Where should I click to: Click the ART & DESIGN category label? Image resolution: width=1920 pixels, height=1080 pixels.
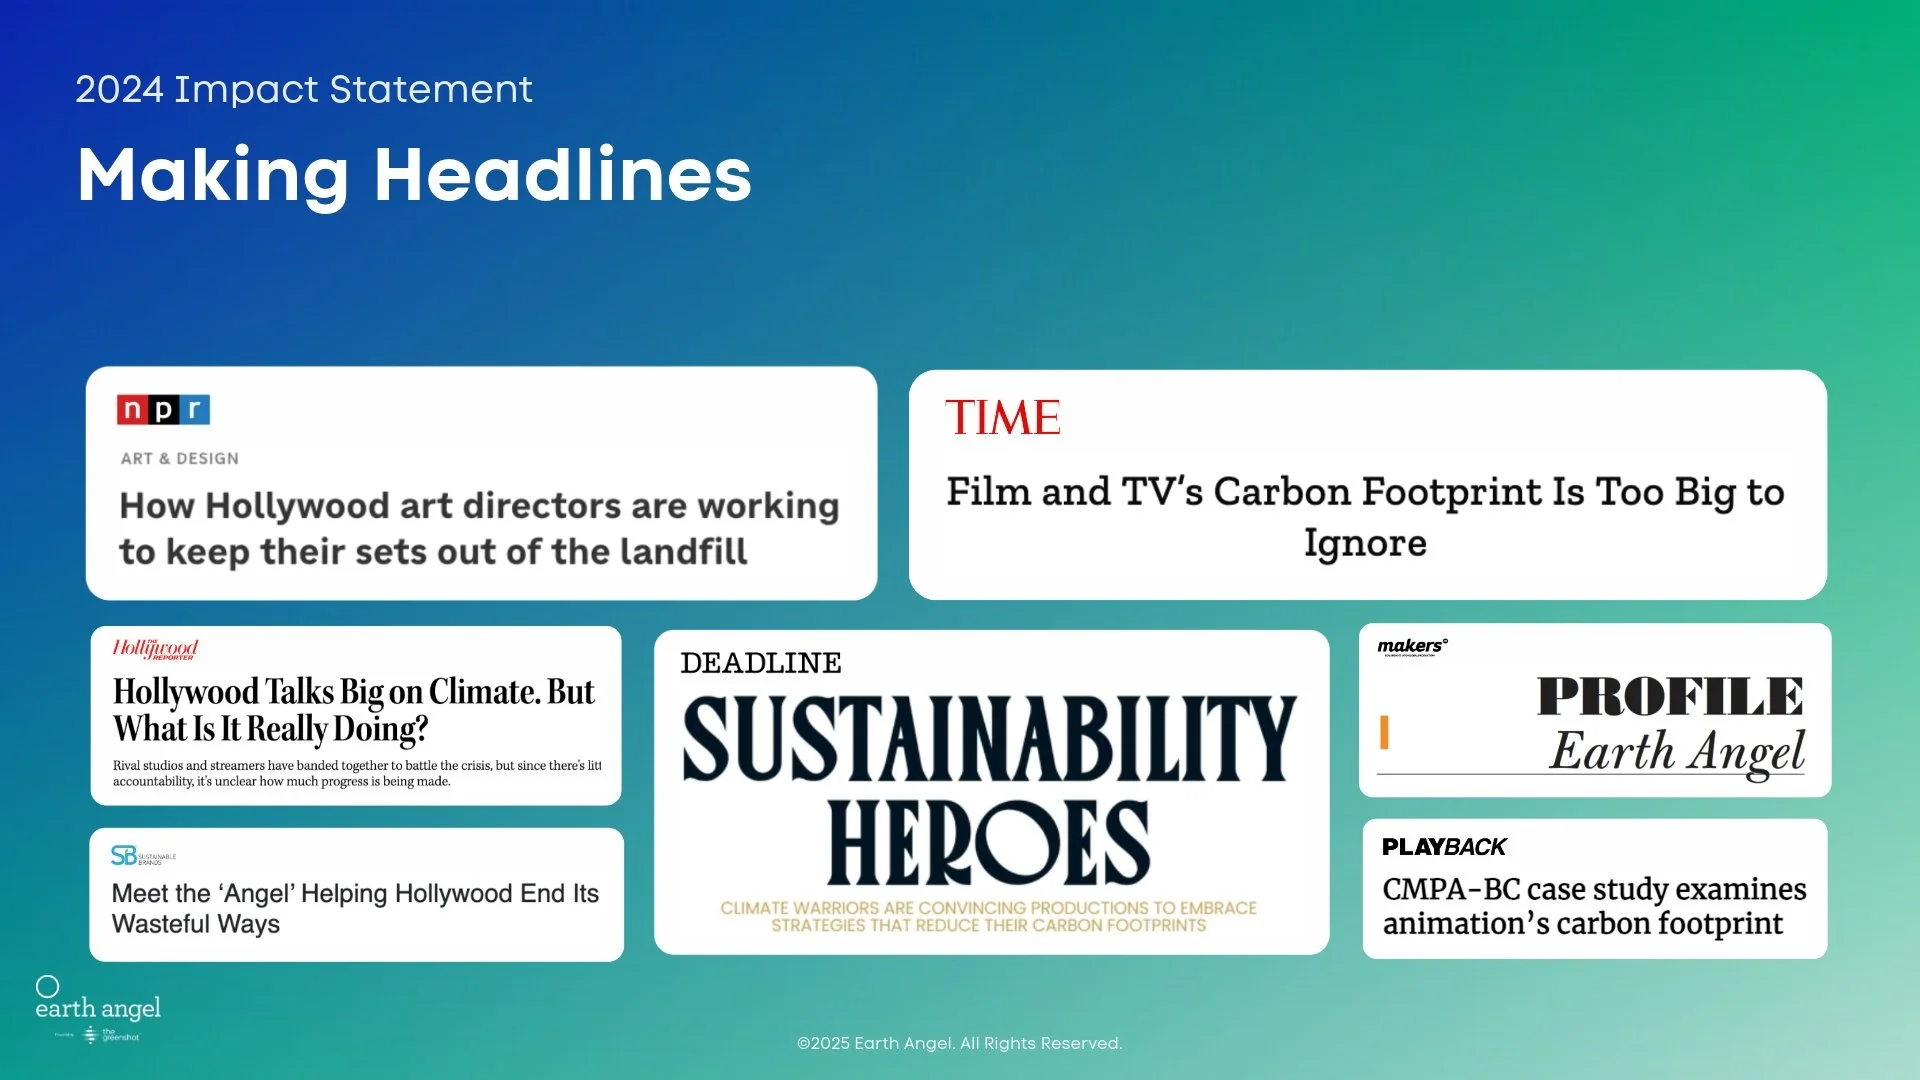pos(180,459)
